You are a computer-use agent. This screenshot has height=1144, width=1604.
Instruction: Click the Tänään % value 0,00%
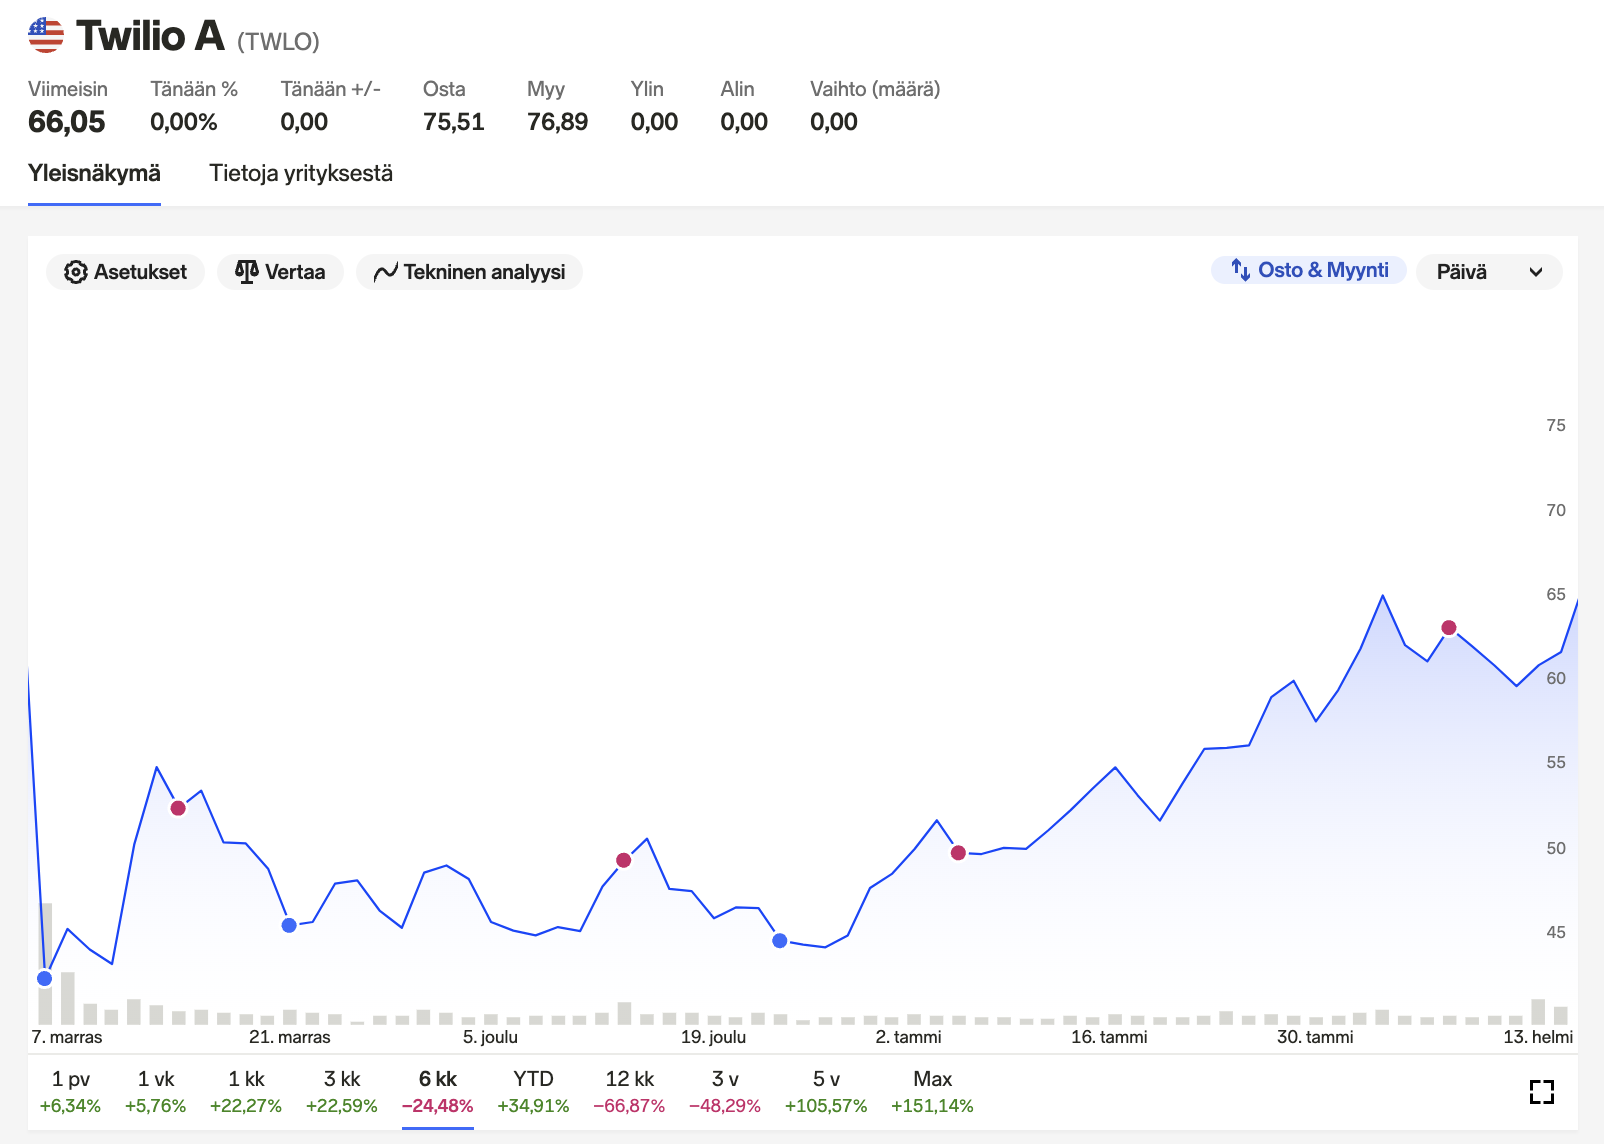click(184, 122)
